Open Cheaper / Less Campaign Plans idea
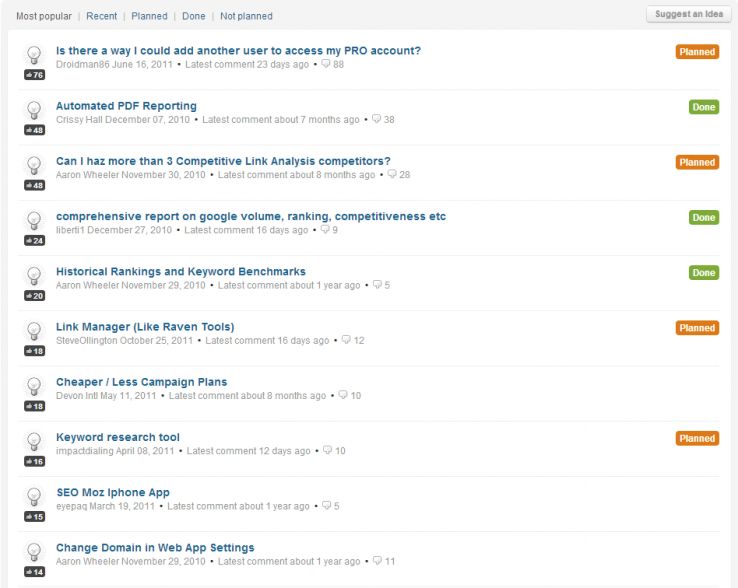 click(x=141, y=382)
